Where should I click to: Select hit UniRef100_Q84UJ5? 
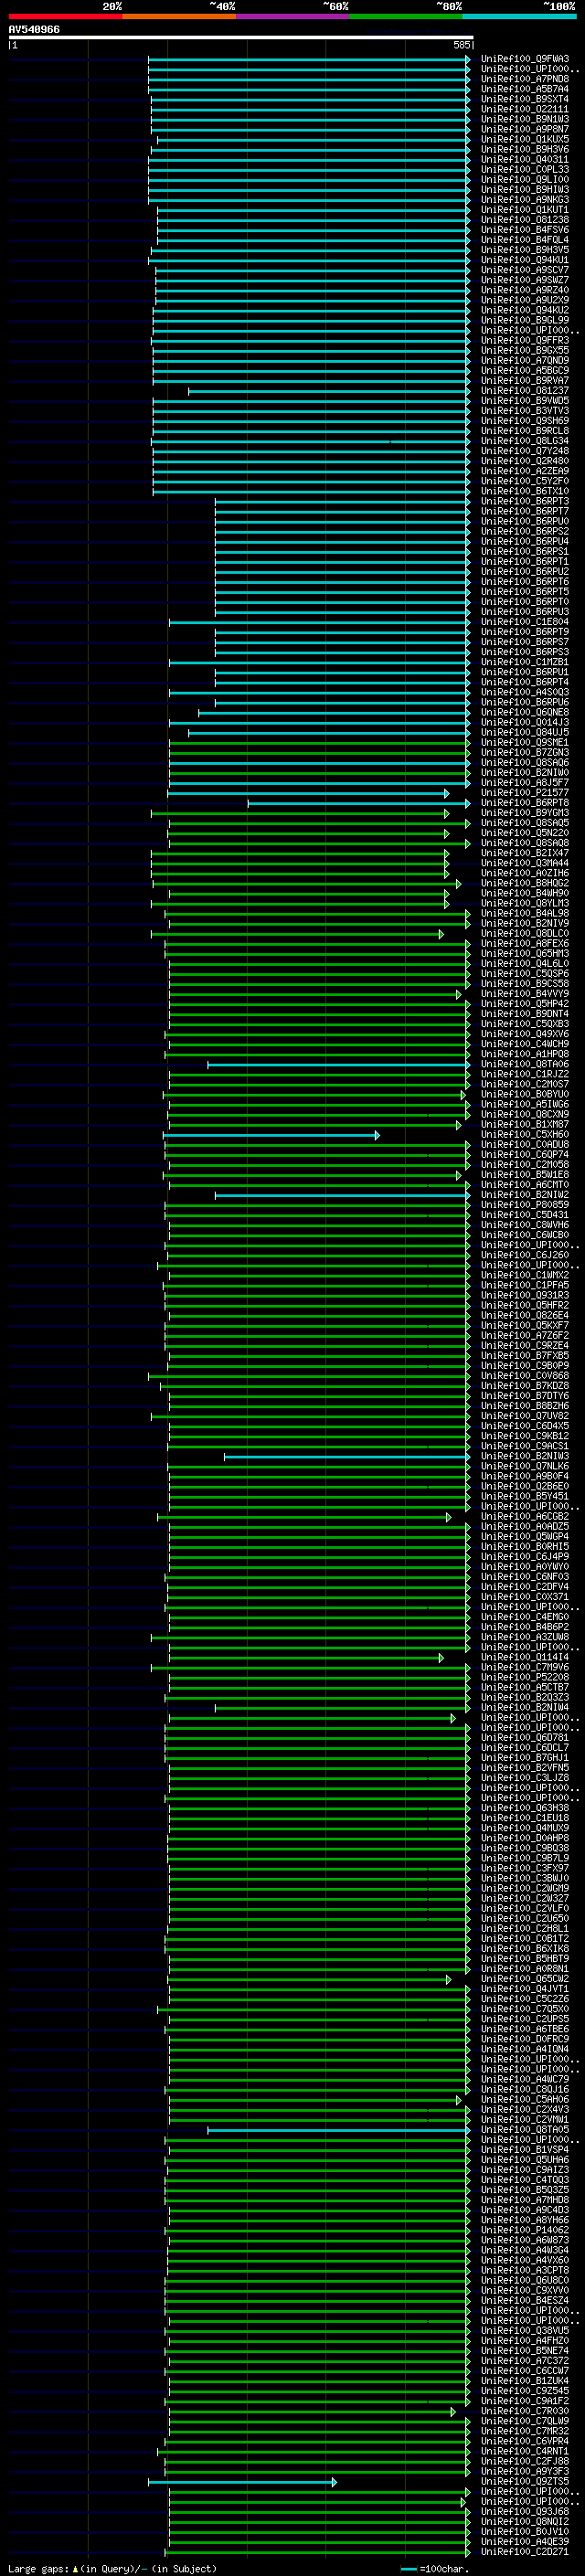(x=525, y=732)
